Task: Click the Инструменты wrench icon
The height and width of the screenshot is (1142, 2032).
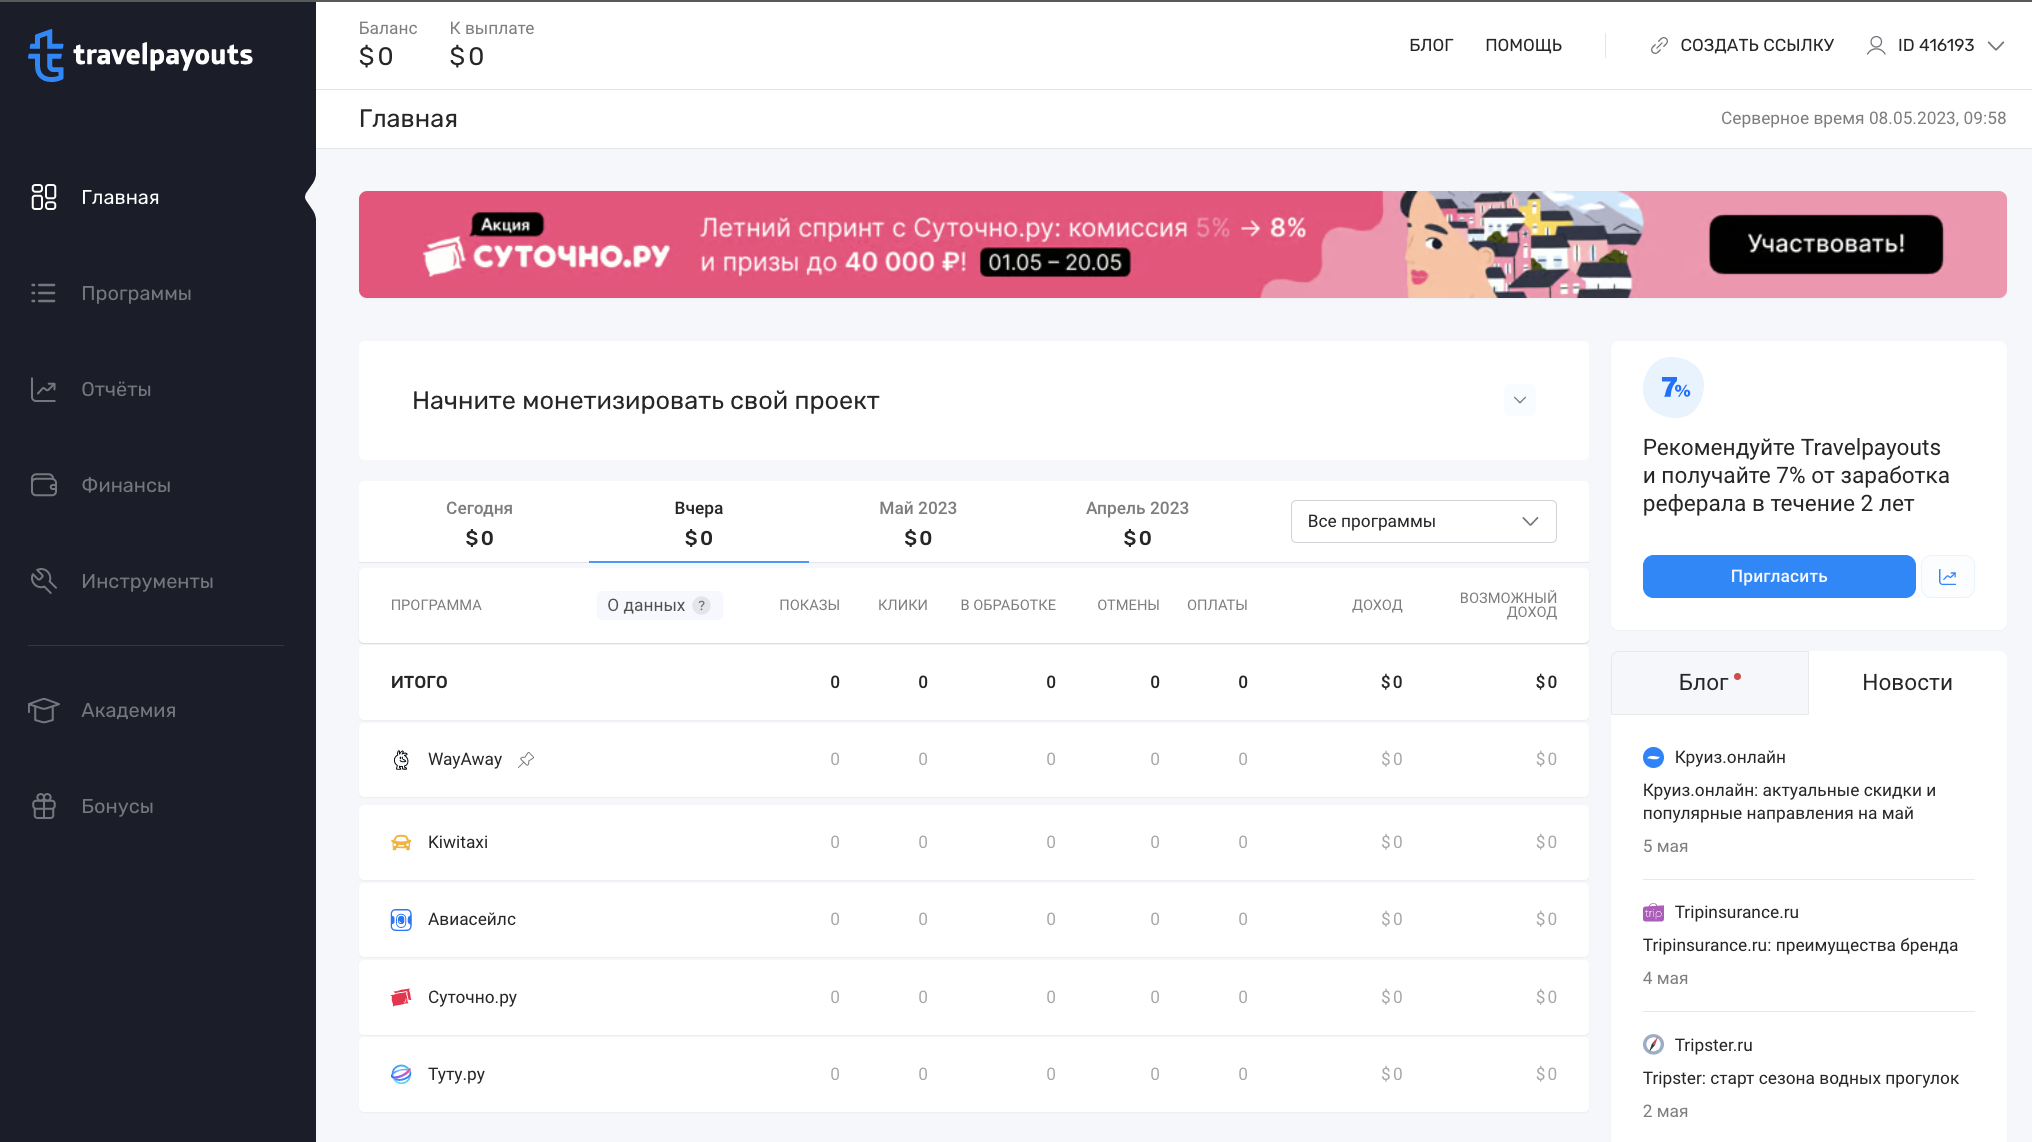Action: (44, 581)
